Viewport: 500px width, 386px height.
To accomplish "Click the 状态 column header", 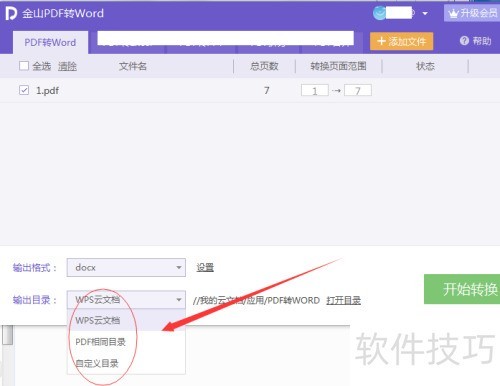I will [x=425, y=66].
